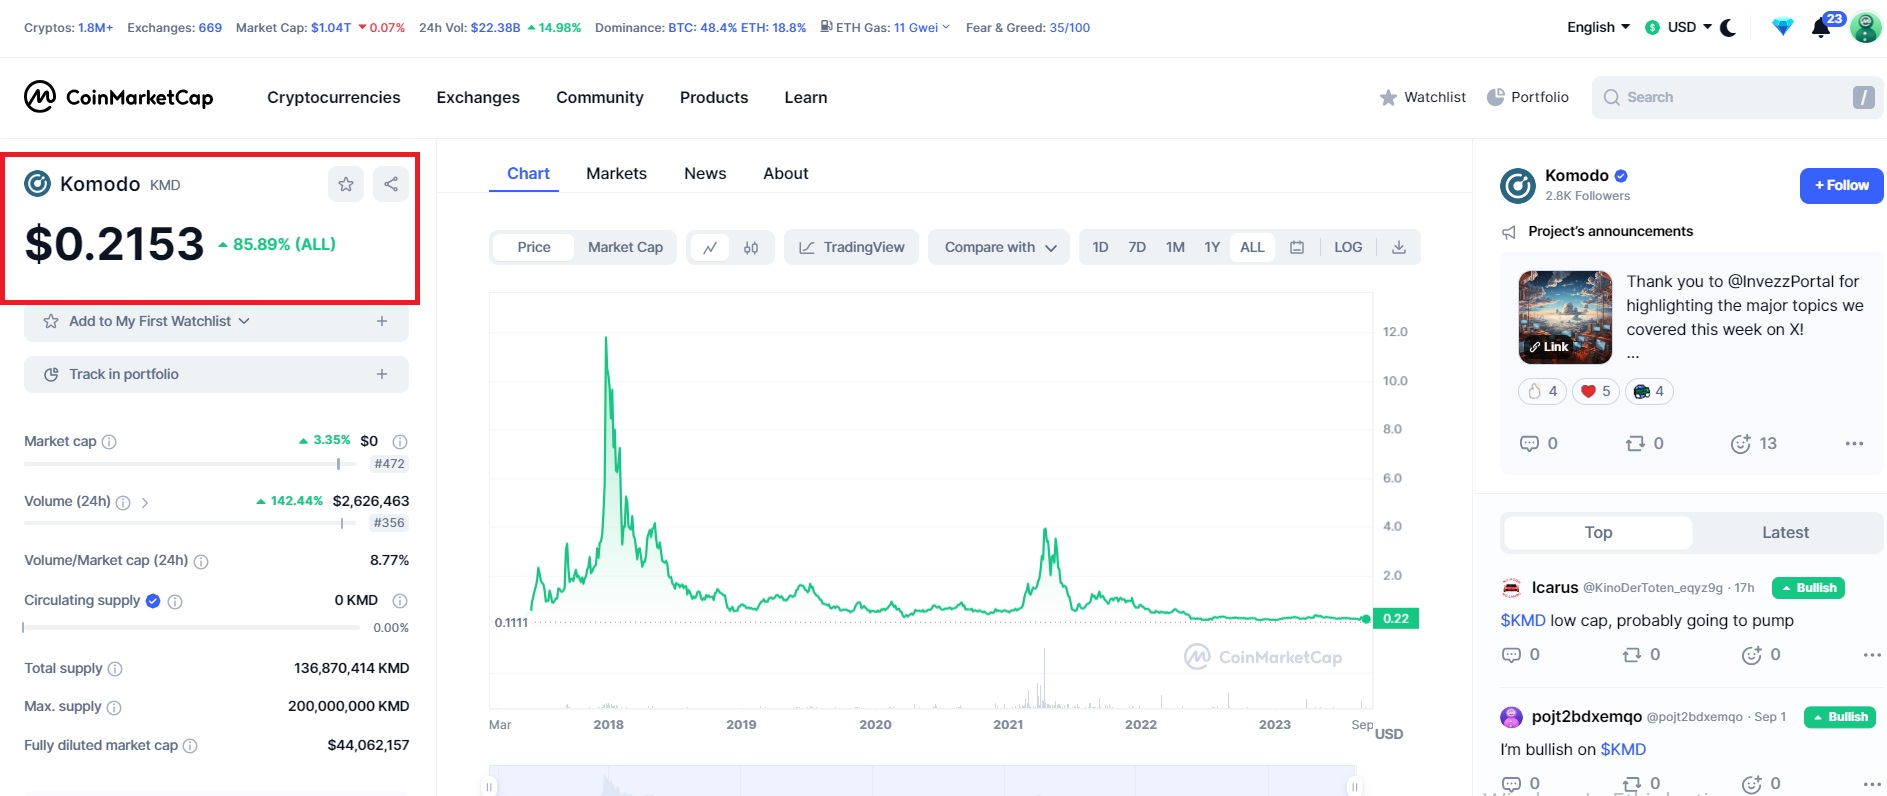Follow the Komodo project
The width and height of the screenshot is (1887, 796).
(x=1842, y=185)
